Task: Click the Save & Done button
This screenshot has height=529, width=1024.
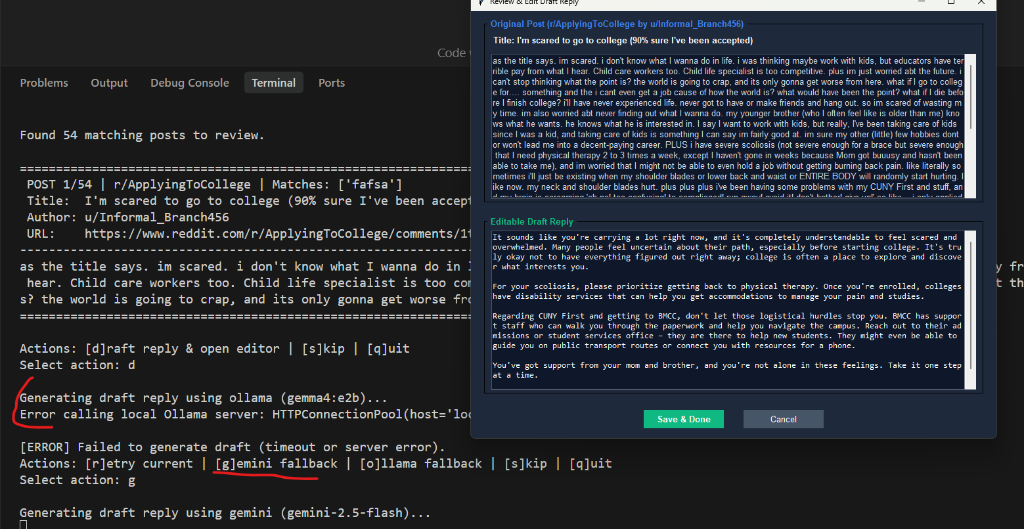Action: (x=684, y=419)
